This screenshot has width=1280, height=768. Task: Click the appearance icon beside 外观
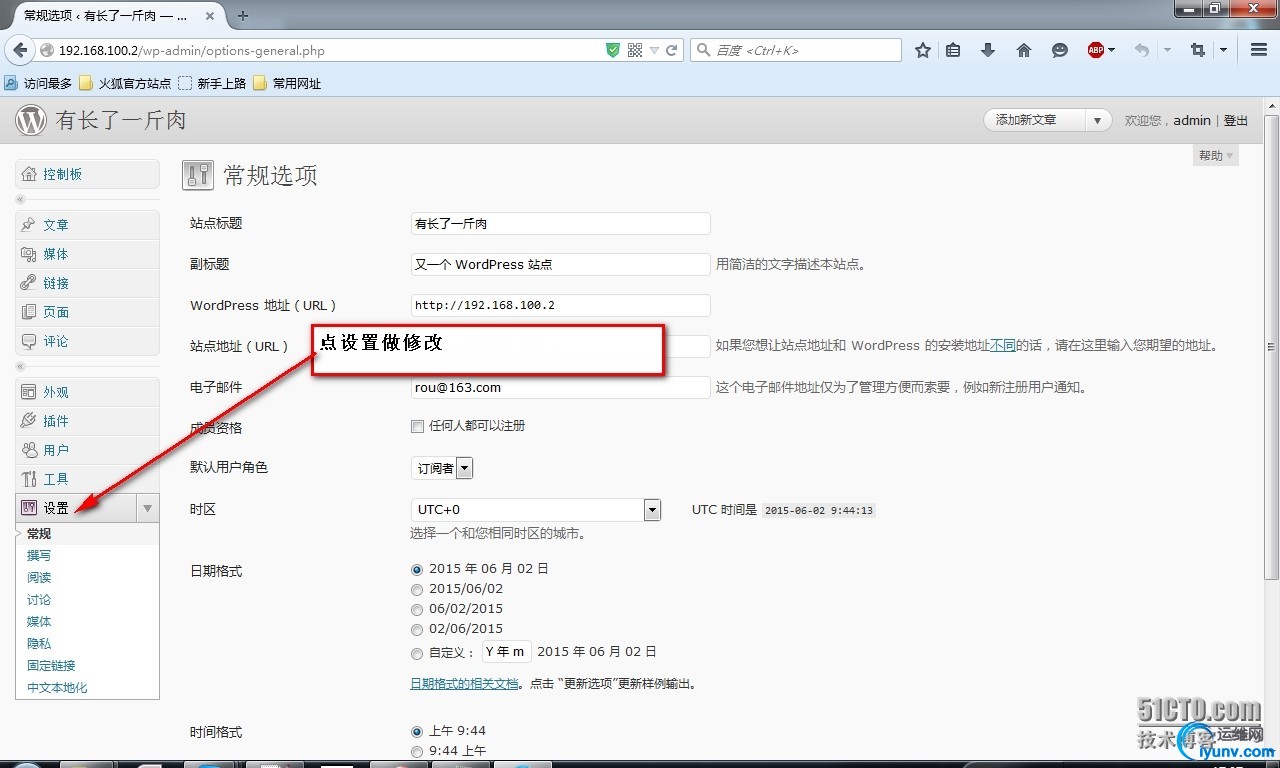(29, 392)
